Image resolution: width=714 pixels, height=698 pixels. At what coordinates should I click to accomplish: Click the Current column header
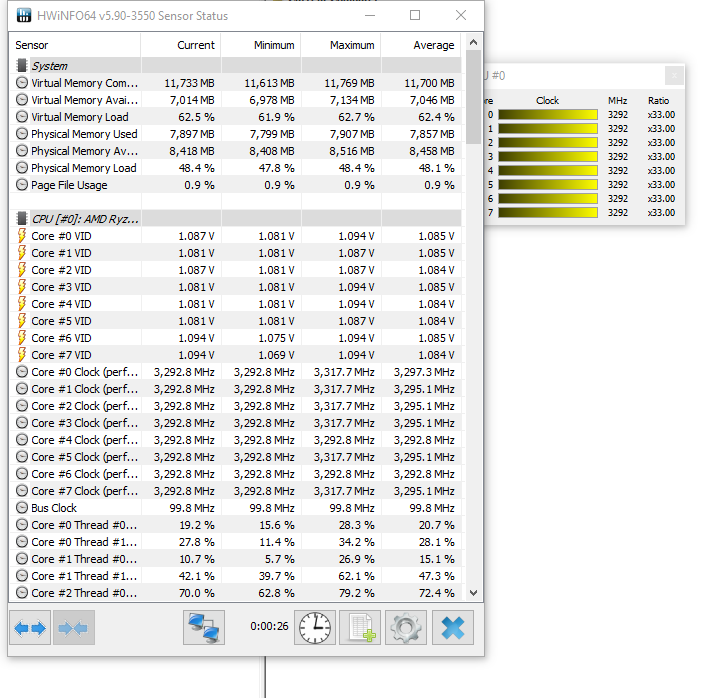pyautogui.click(x=181, y=45)
